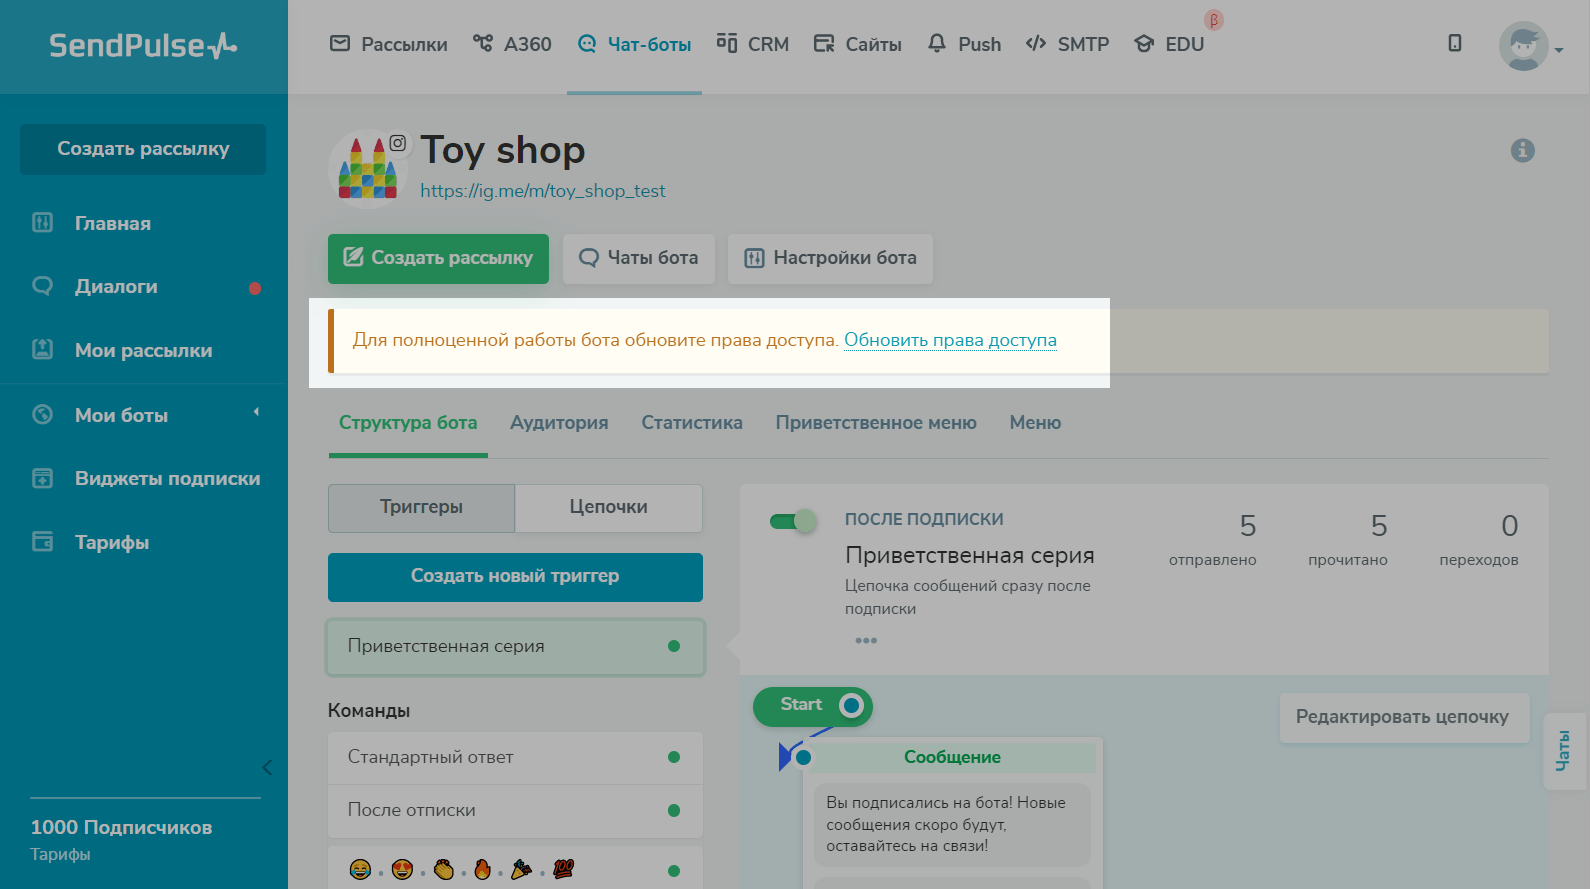Image resolution: width=1590 pixels, height=889 pixels.
Task: Click the info icon next to Toy shop
Action: 1522,150
